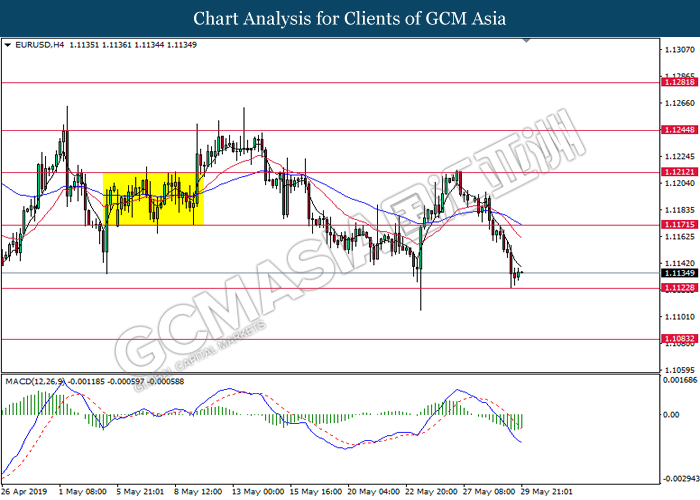Click the EURUSD,H4 symbol title text
This screenshot has width=700, height=500.
click(x=39, y=45)
